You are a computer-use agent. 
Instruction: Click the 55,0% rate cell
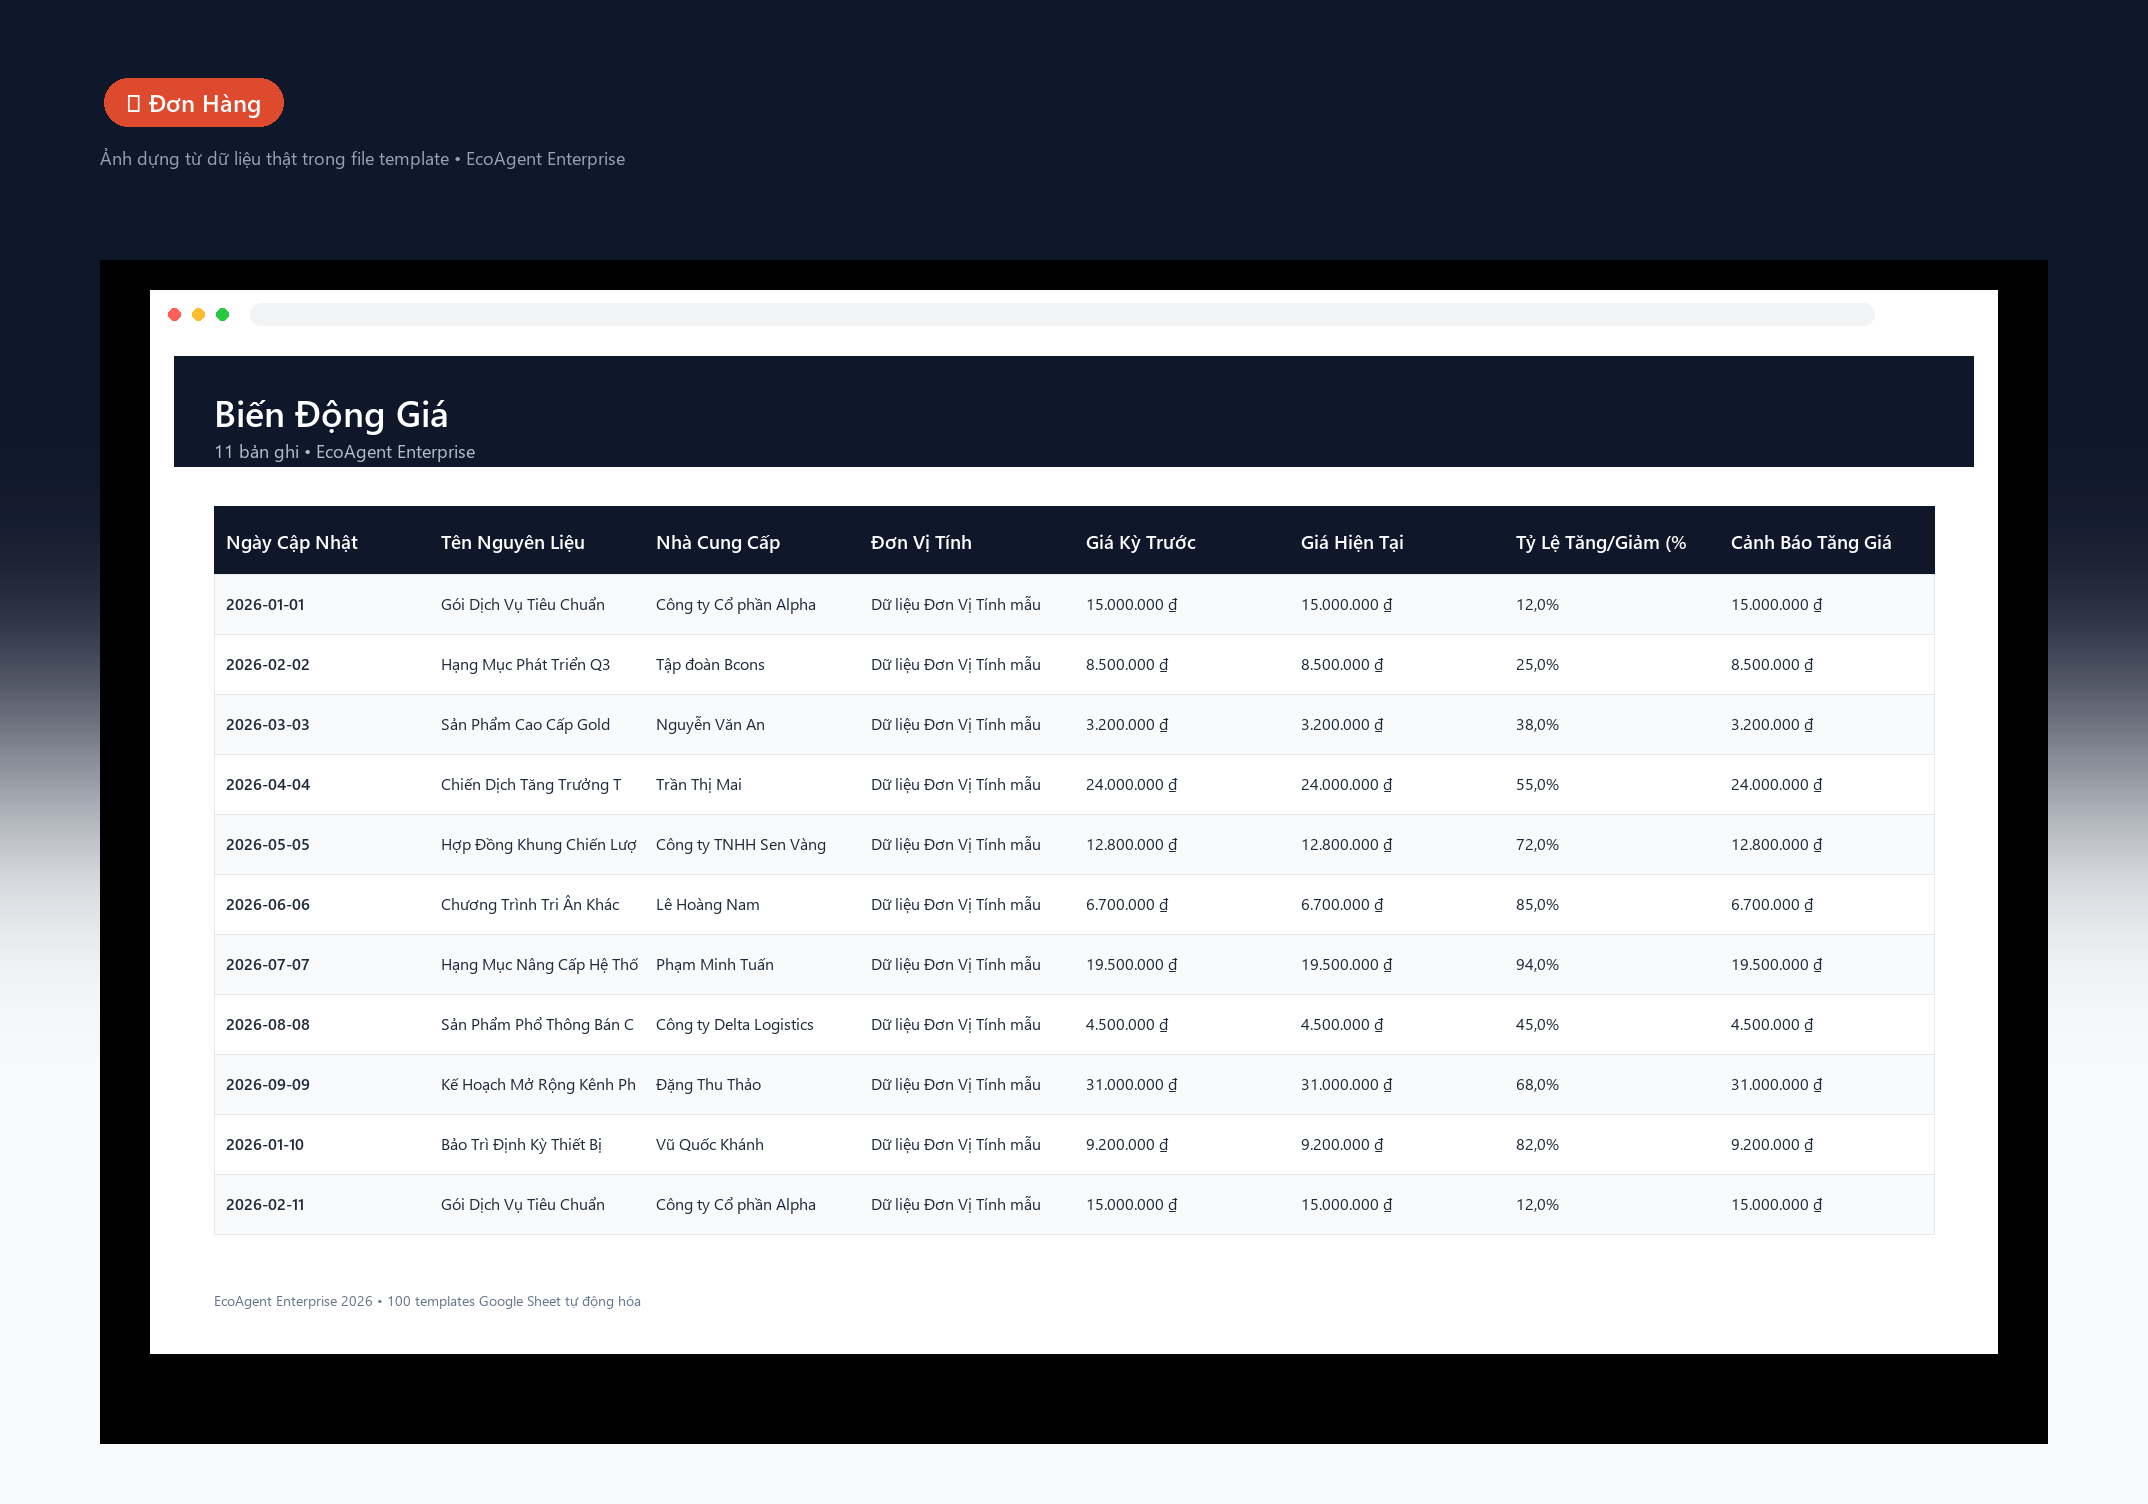[x=1537, y=785]
